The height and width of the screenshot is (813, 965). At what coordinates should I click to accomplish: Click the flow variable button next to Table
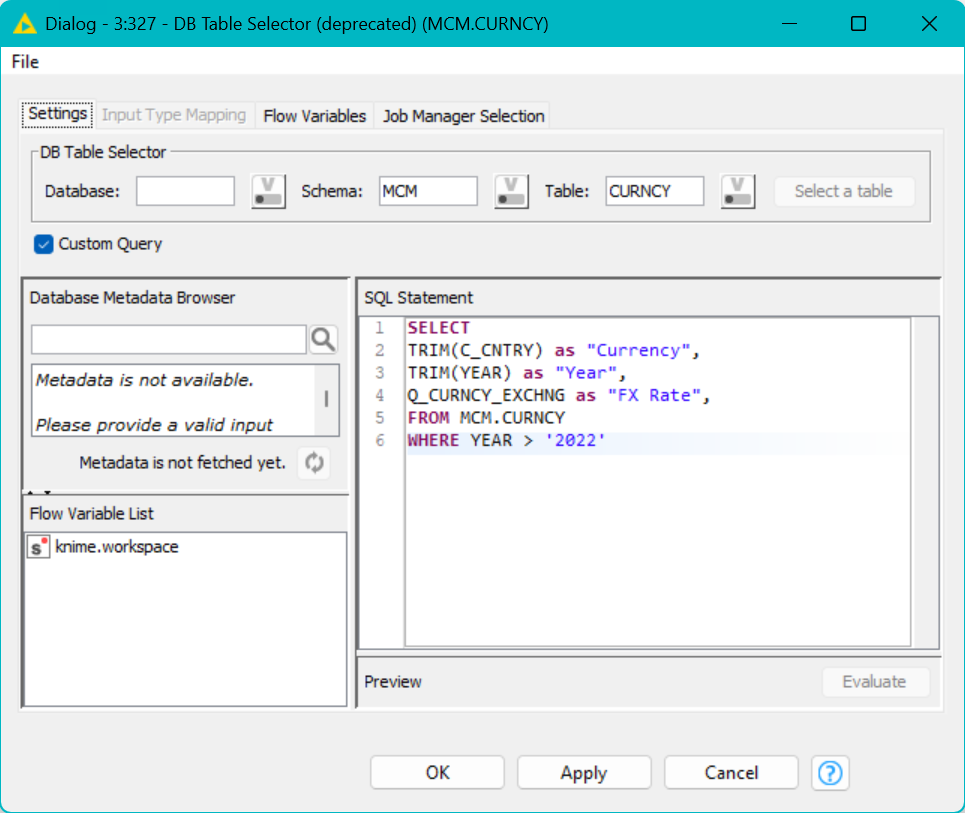[737, 191]
